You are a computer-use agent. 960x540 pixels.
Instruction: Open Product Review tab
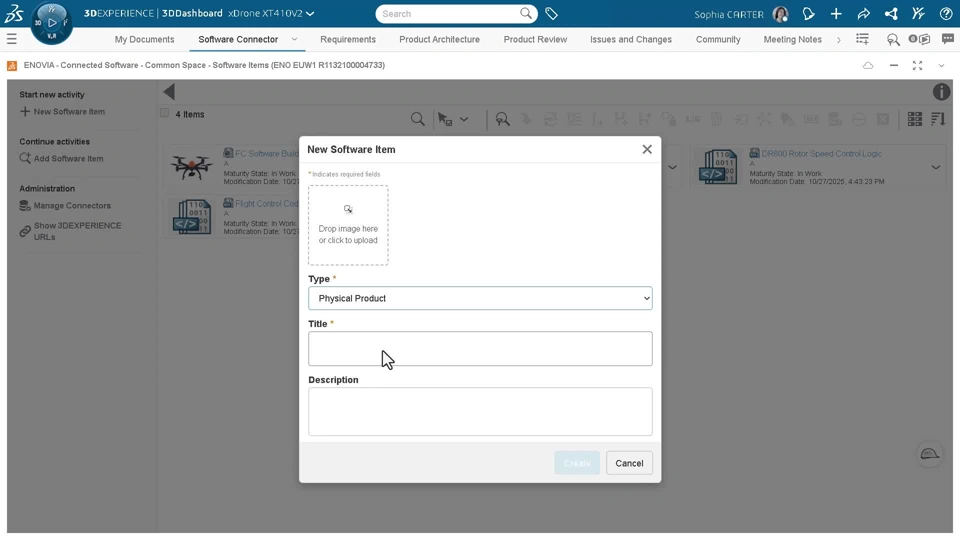coord(535,39)
